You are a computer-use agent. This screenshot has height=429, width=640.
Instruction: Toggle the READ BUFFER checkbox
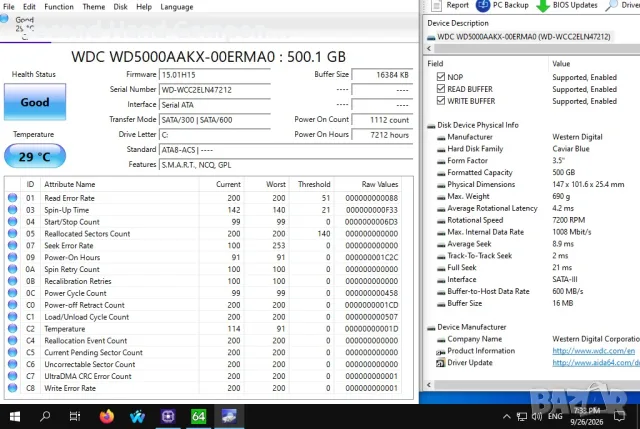pos(440,89)
